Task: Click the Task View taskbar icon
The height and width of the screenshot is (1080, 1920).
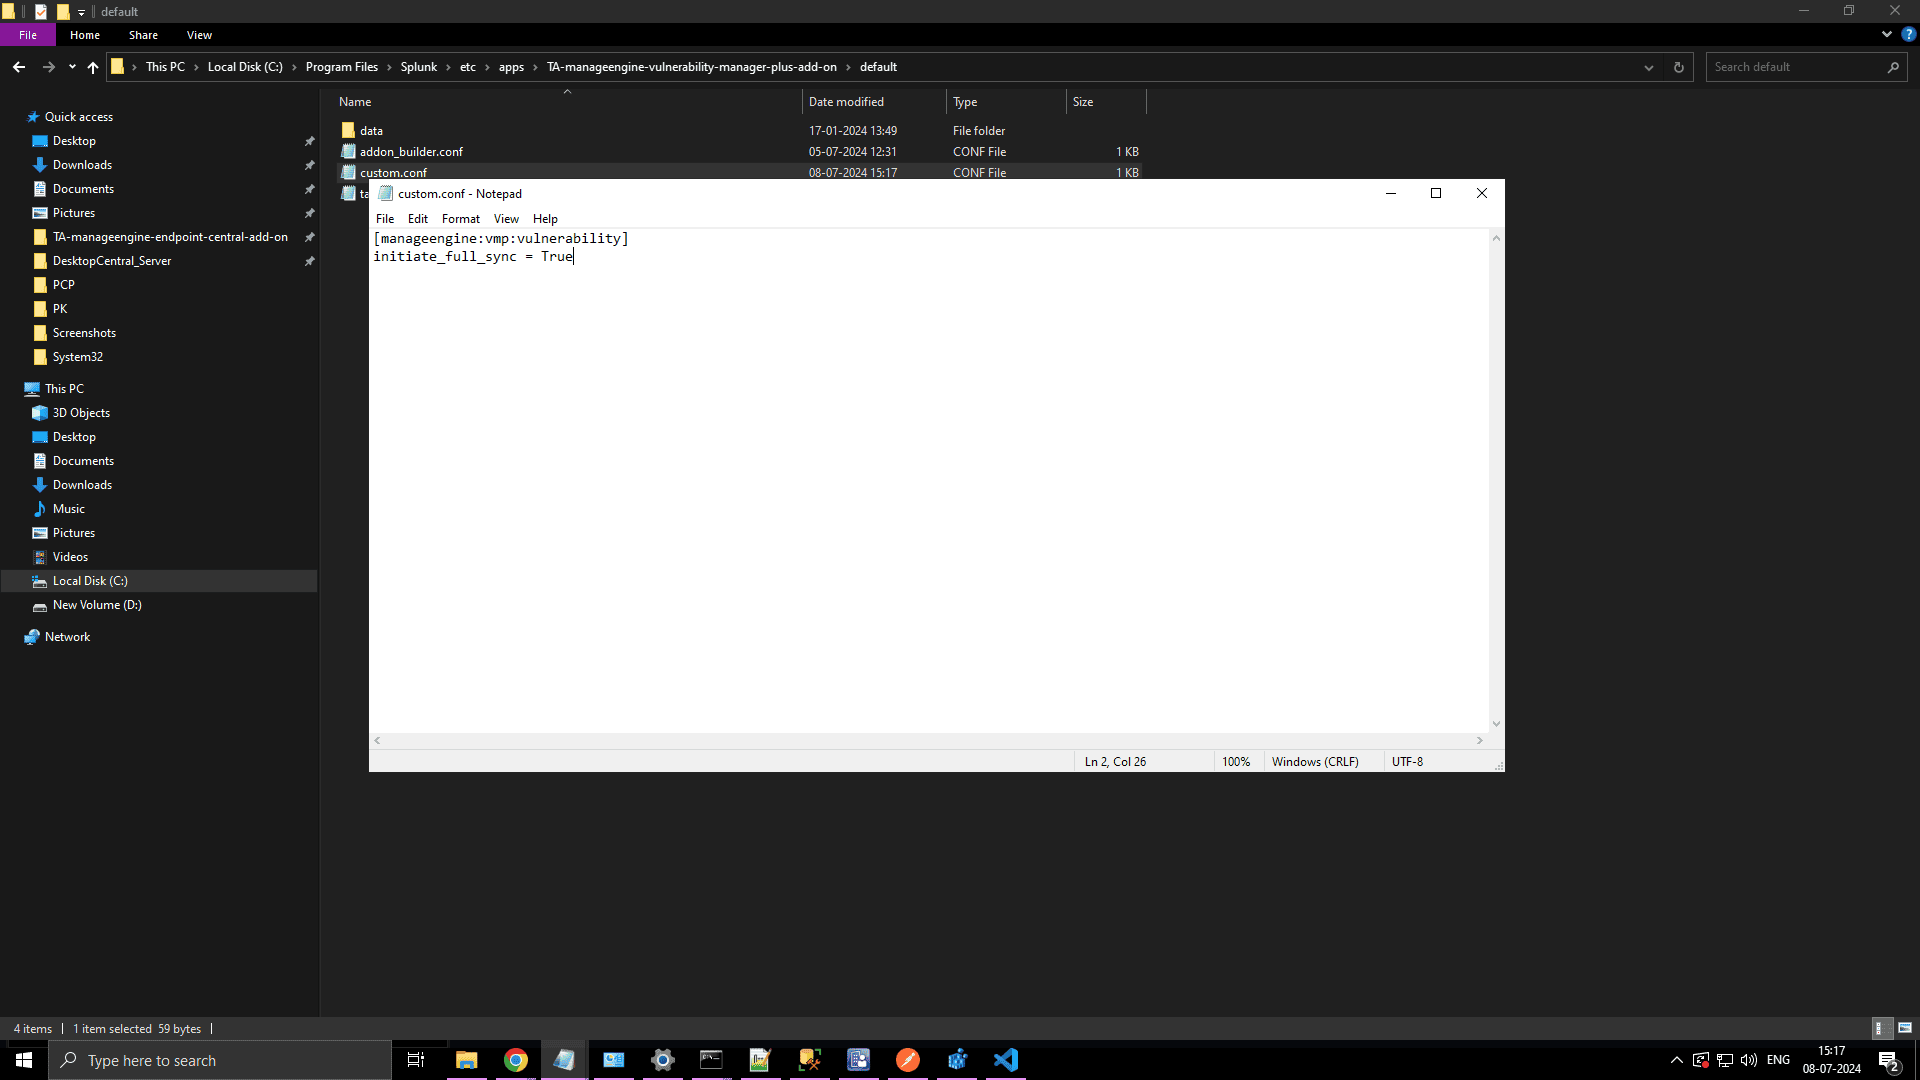Action: tap(416, 1060)
